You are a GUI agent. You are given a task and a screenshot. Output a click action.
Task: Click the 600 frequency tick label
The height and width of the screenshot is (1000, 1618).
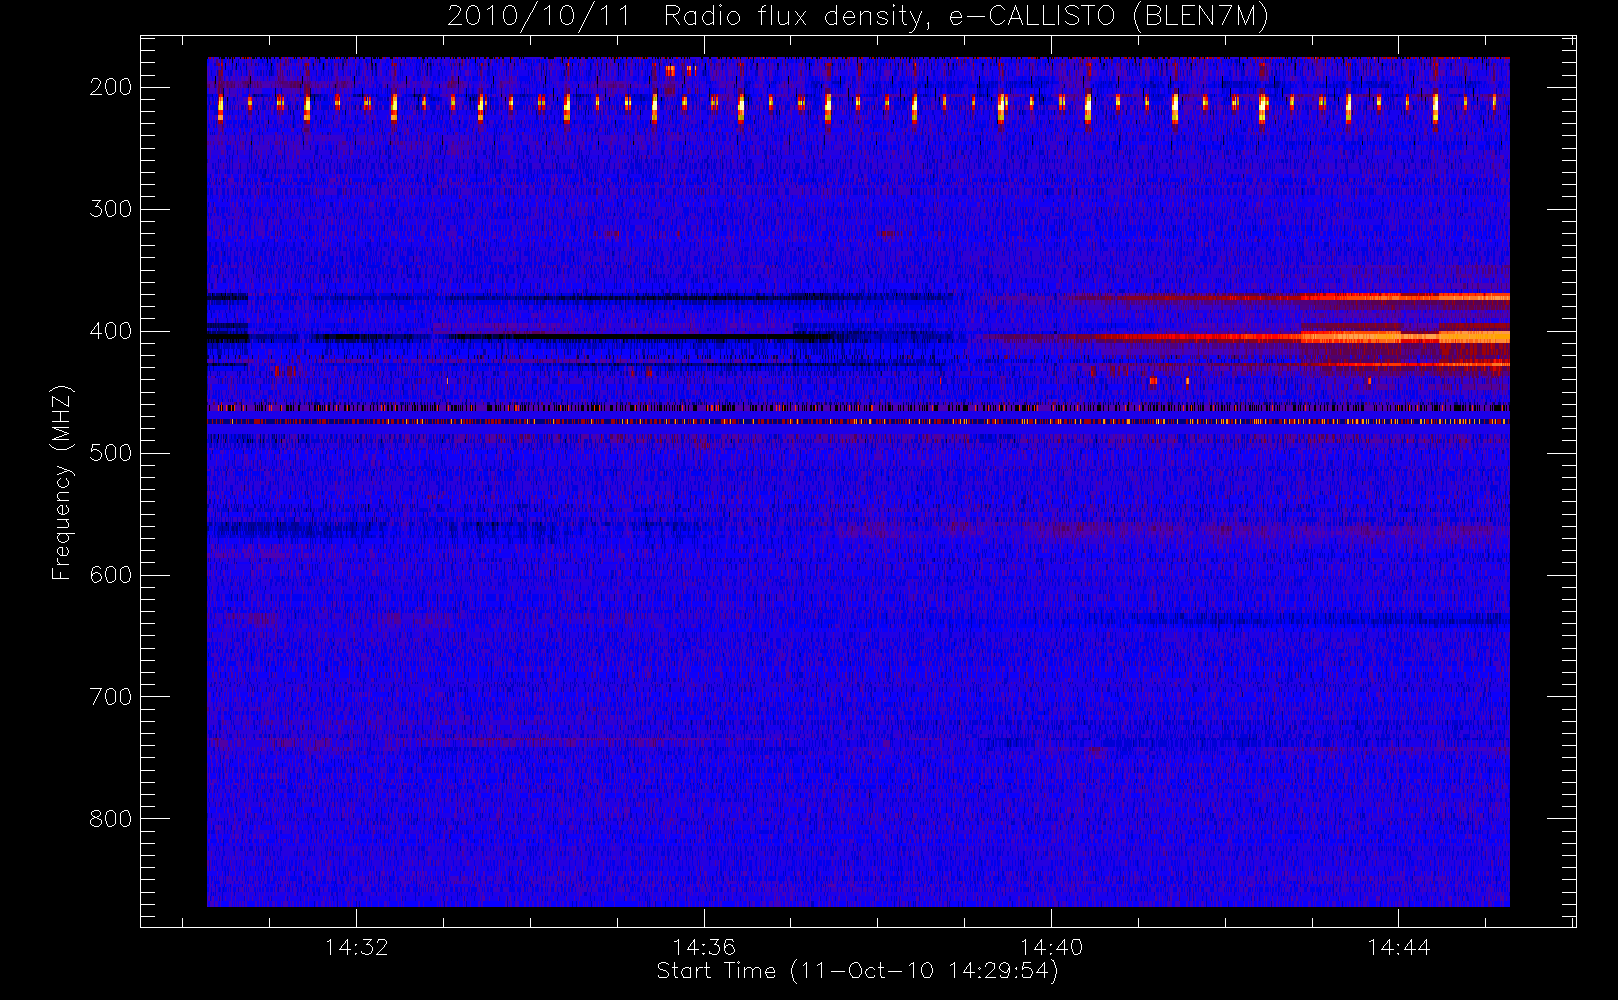(x=111, y=575)
